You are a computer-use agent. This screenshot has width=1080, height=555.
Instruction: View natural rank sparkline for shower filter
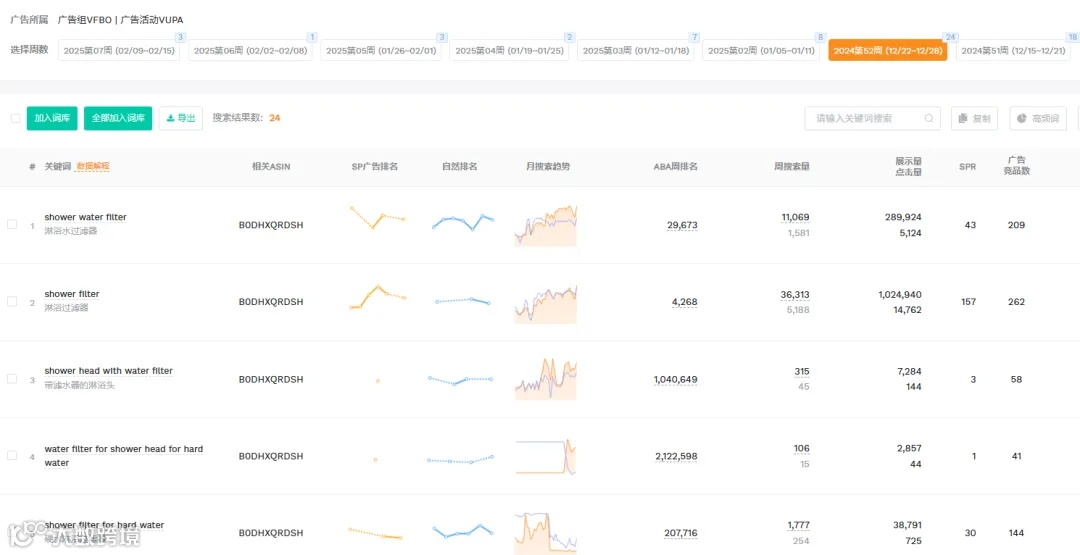[x=462, y=301]
